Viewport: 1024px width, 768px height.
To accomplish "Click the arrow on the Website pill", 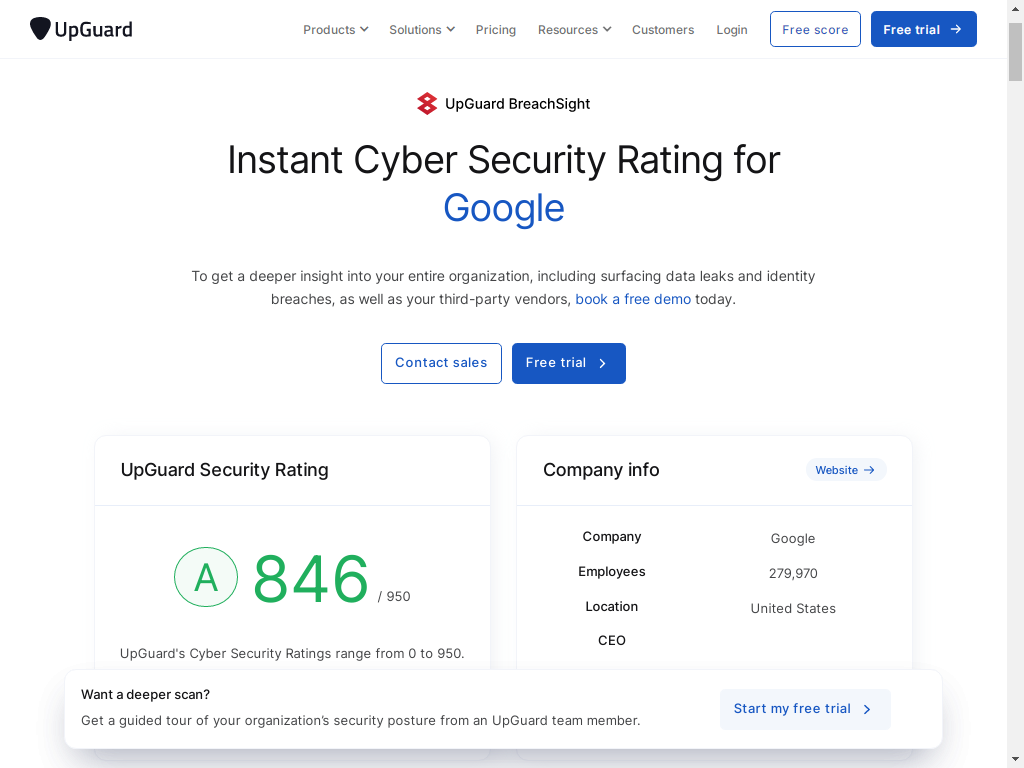I will [x=869, y=470].
